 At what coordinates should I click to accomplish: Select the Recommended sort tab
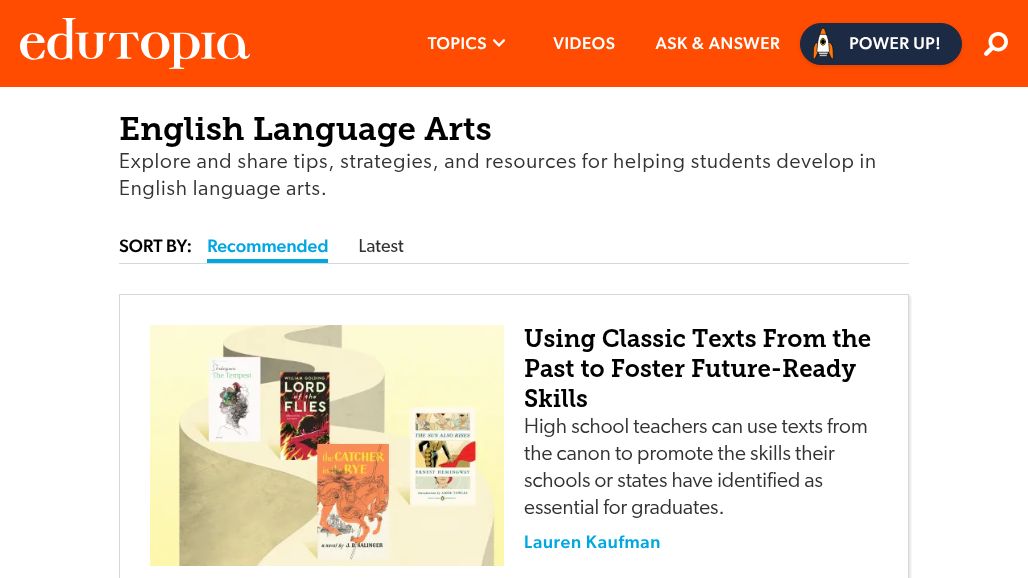click(x=267, y=246)
